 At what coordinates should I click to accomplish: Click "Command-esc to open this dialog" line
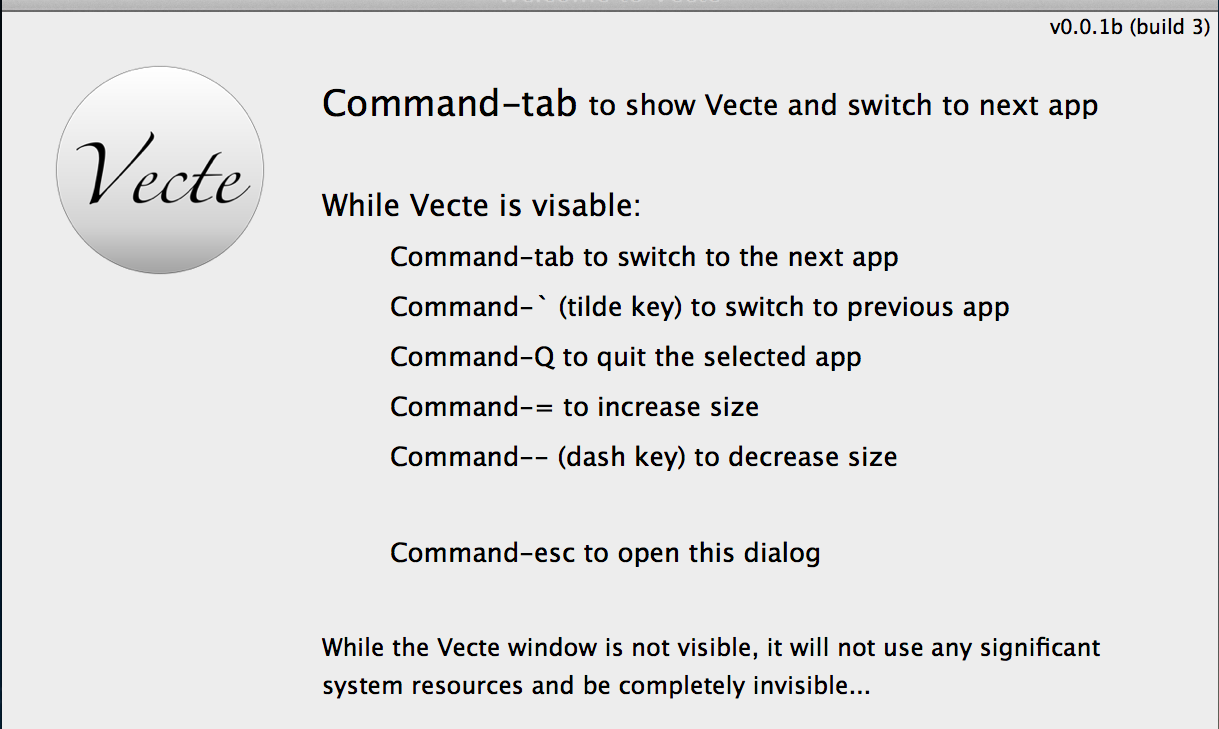click(605, 553)
